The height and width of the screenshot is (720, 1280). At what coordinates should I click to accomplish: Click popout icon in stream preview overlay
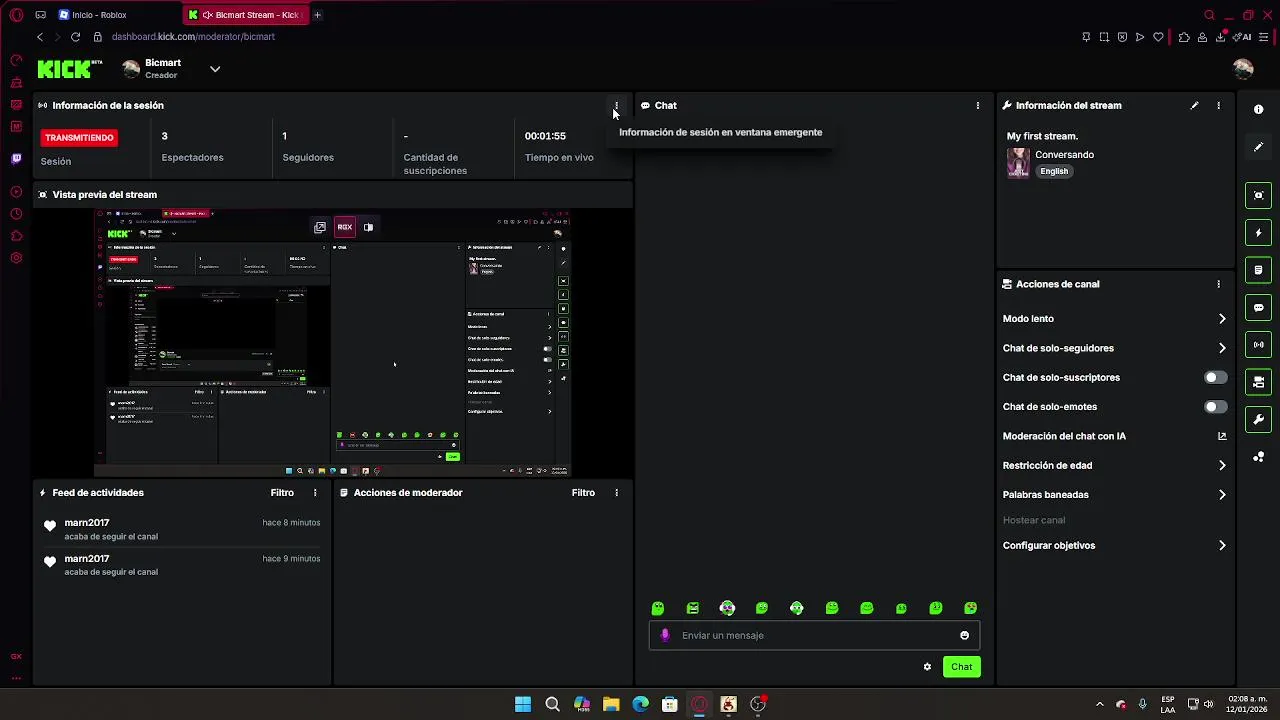320,227
